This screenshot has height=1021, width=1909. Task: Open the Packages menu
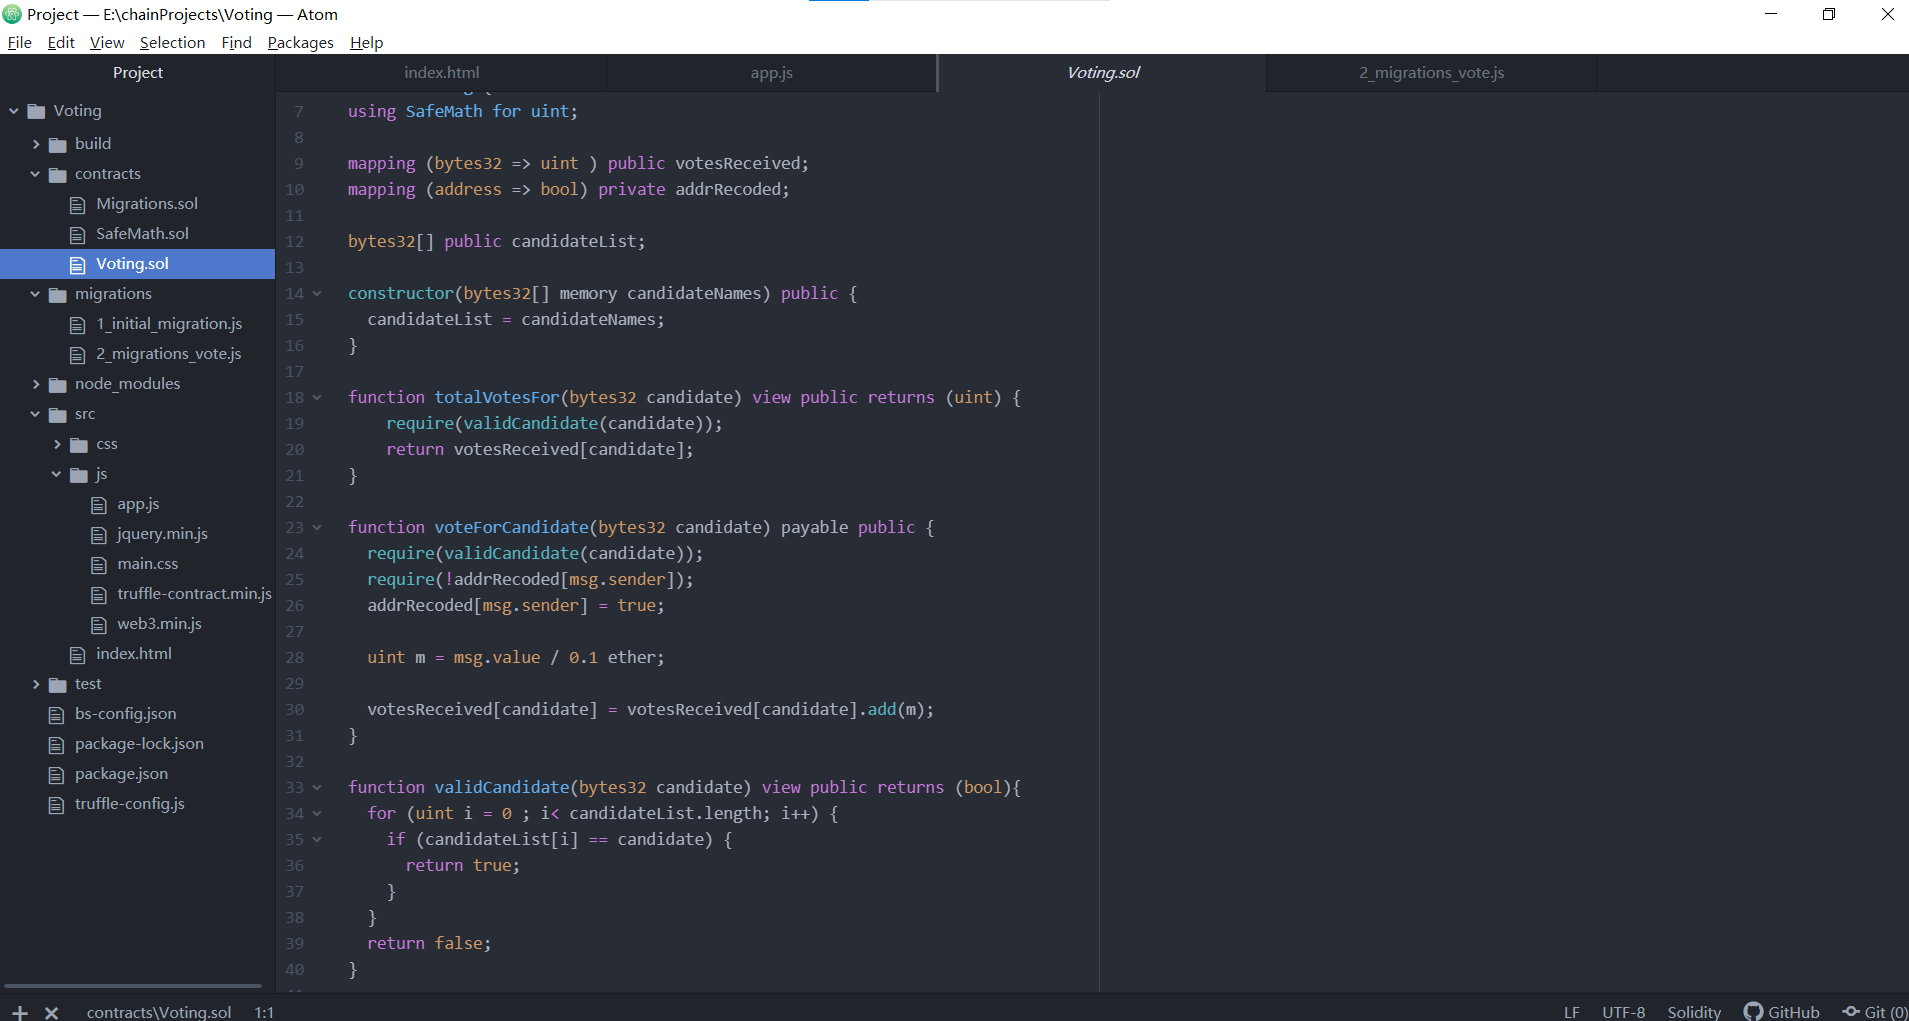pyautogui.click(x=301, y=42)
